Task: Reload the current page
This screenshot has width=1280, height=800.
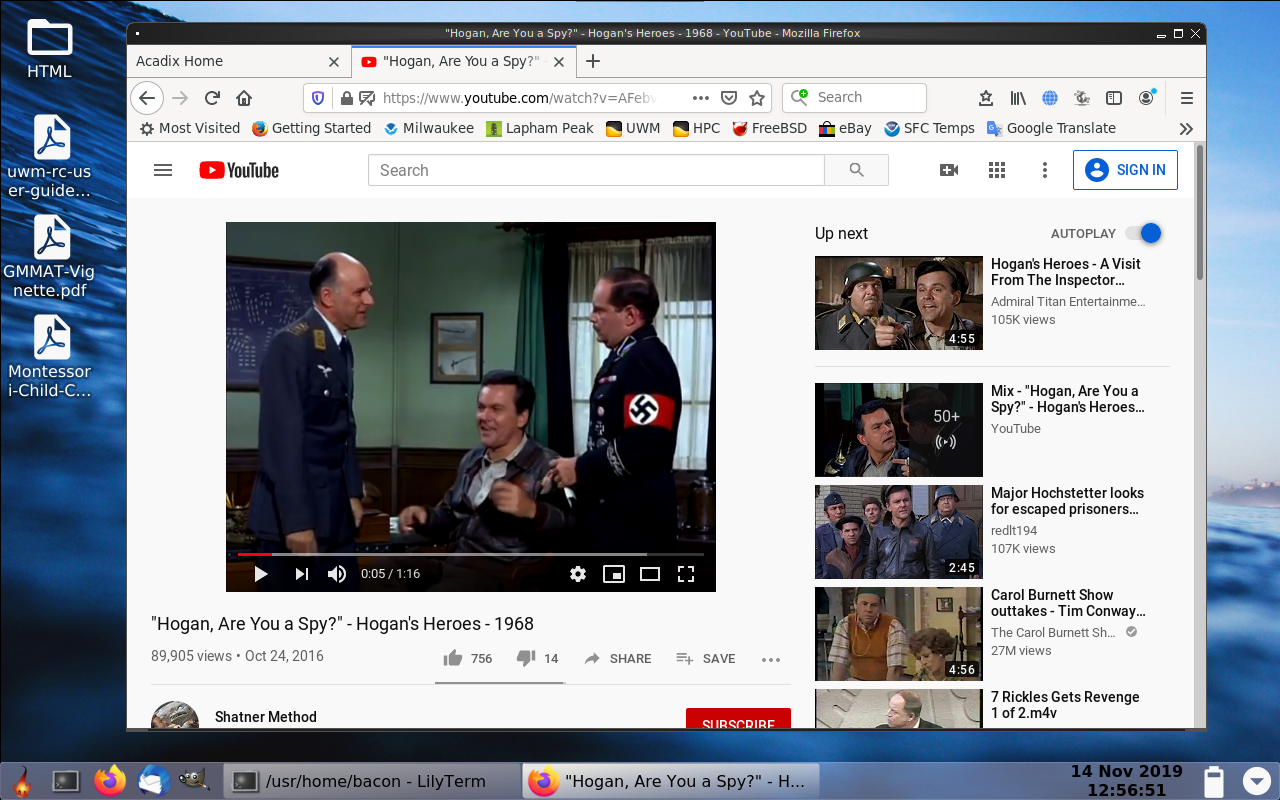Action: point(212,98)
